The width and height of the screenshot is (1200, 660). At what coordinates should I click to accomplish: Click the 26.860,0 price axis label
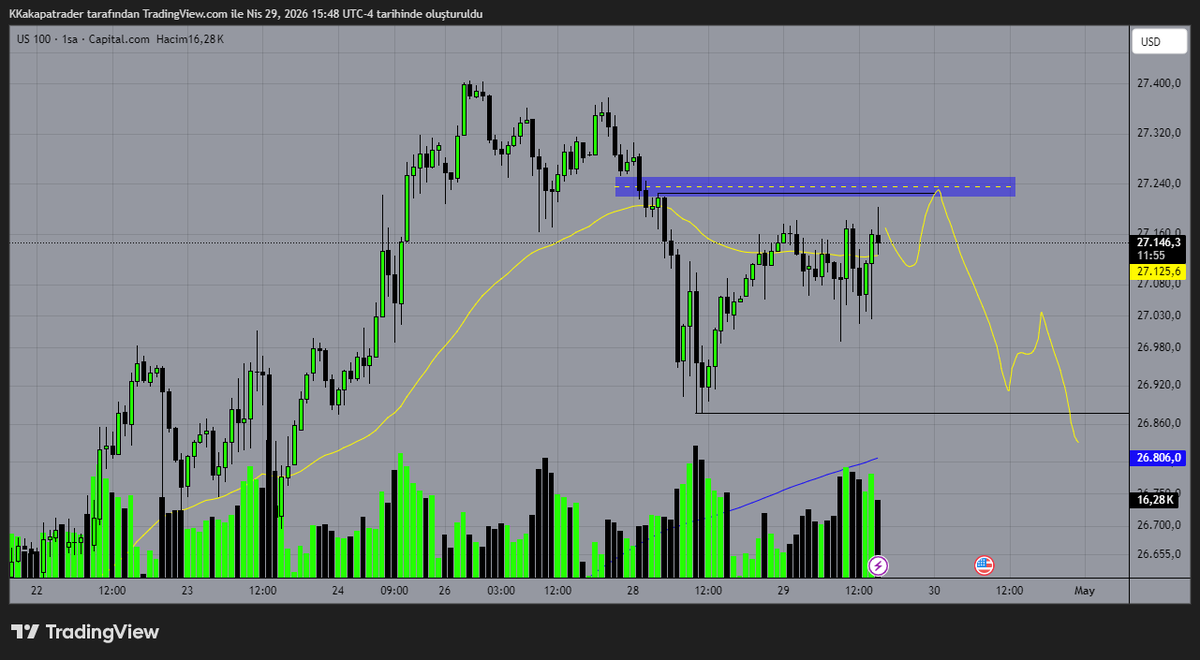click(x=1159, y=424)
